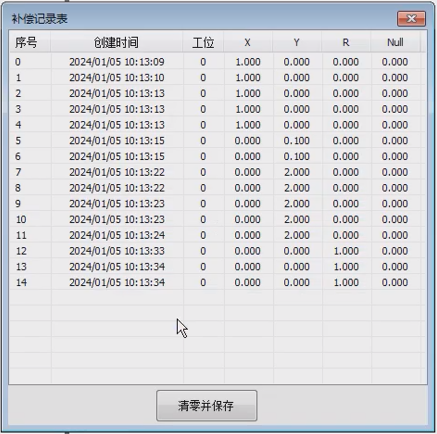Select row 12 created at 10:13:33

pyautogui.click(x=217, y=251)
